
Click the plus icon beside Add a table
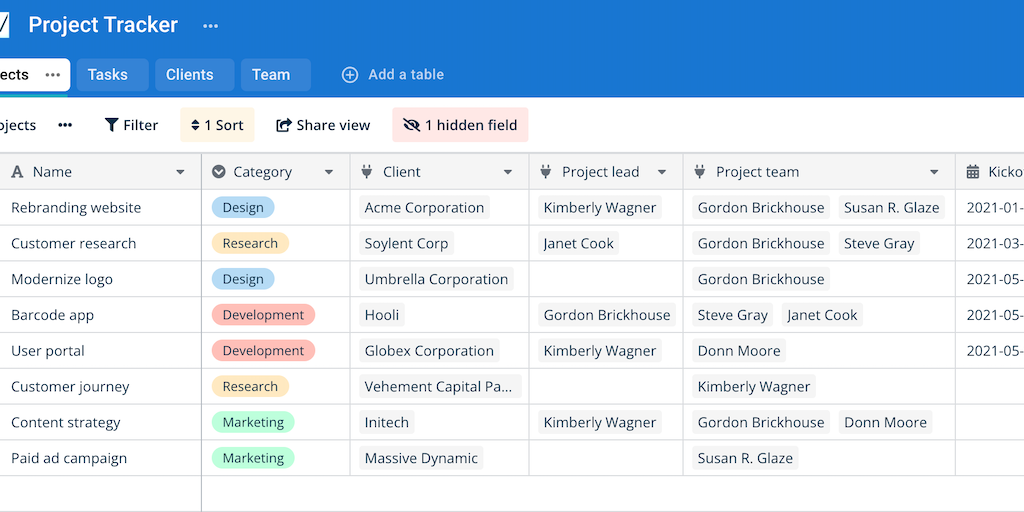pos(350,75)
